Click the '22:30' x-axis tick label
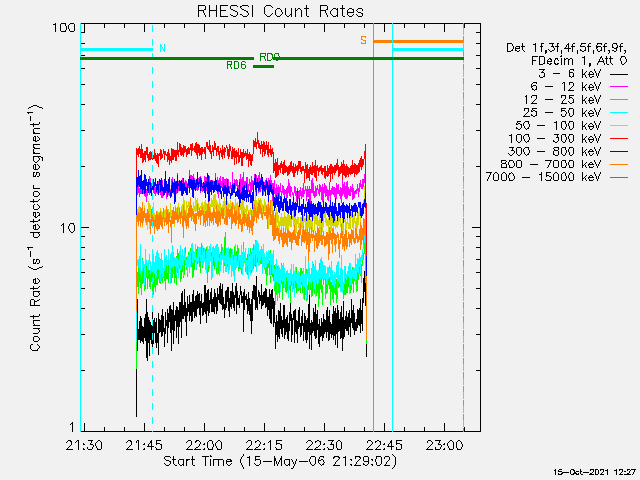 [x=324, y=445]
